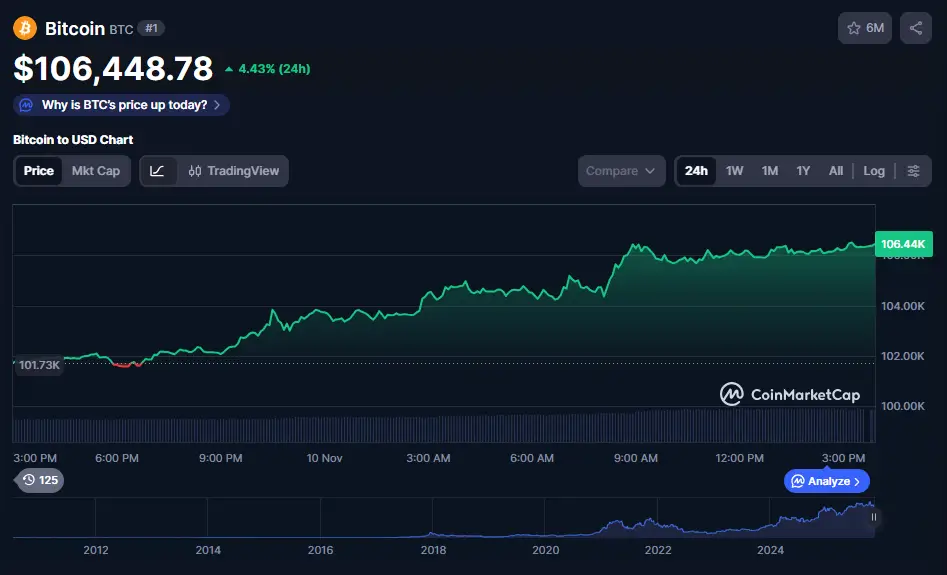The height and width of the screenshot is (575, 947).
Task: Expand the Compare dropdown
Action: 621,171
